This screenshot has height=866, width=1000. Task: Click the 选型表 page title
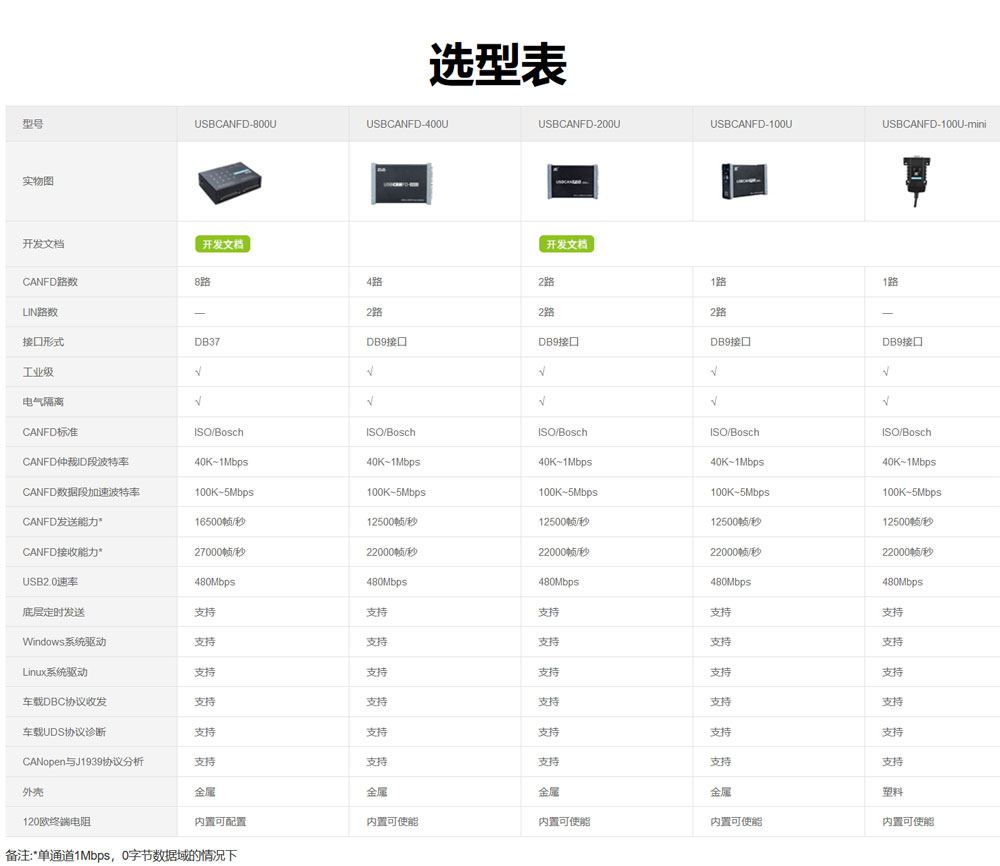(x=498, y=65)
